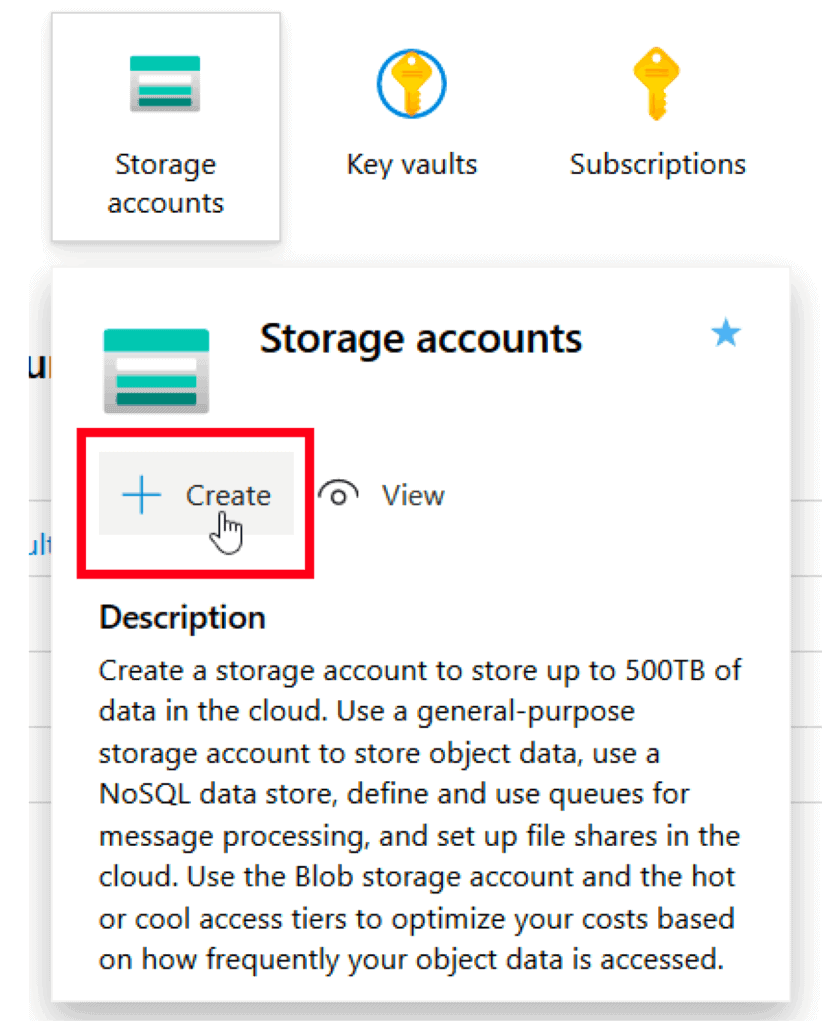Click the Storage accounts tile icon
This screenshot has height=1024, width=822.
(165, 84)
